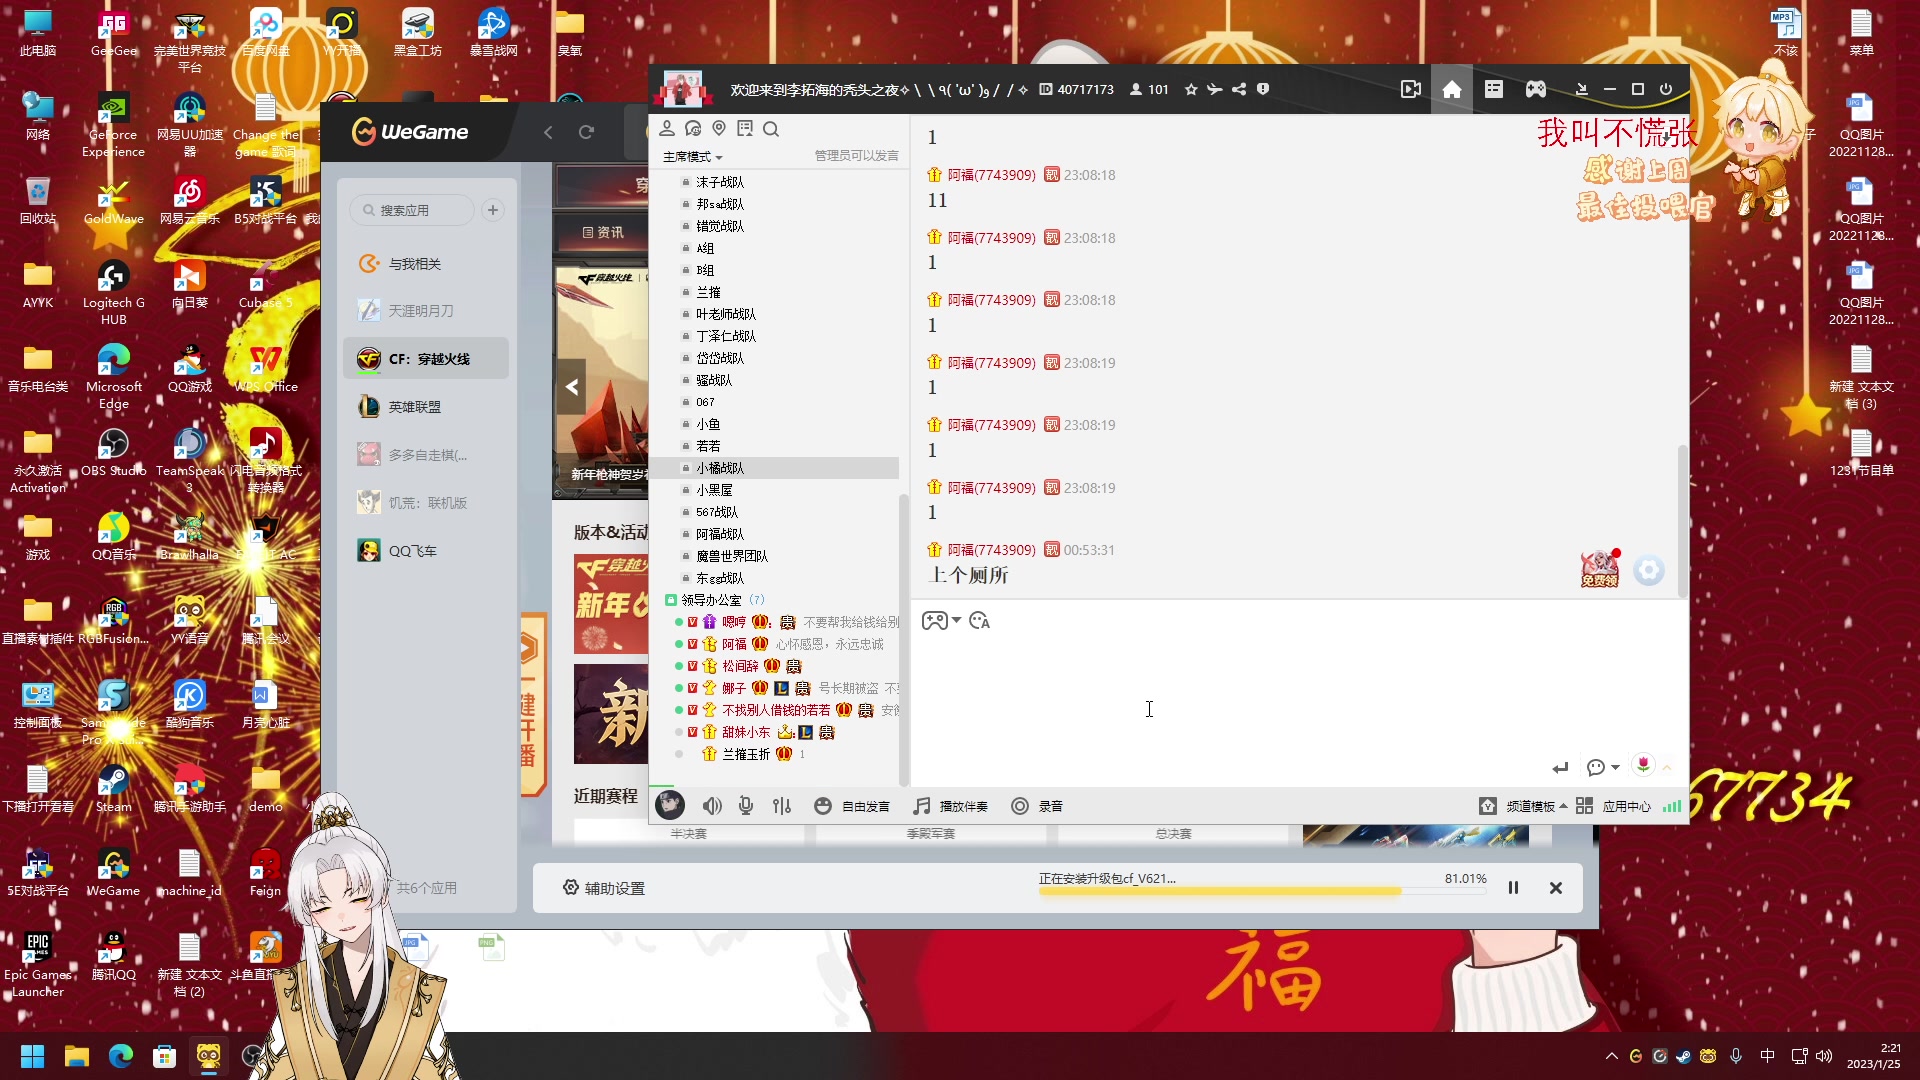Open 应用中心 app center
Screen dimensions: 1920x1080
click(x=1613, y=806)
